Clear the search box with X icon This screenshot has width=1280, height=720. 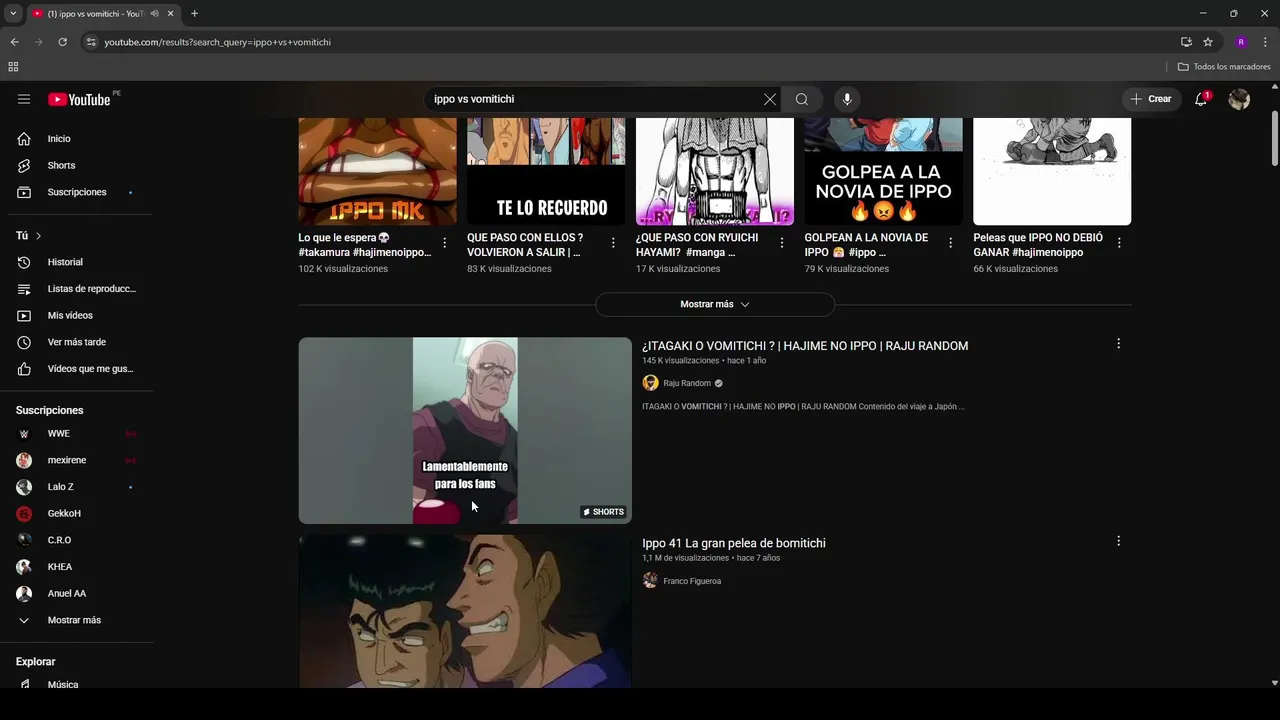click(x=769, y=99)
